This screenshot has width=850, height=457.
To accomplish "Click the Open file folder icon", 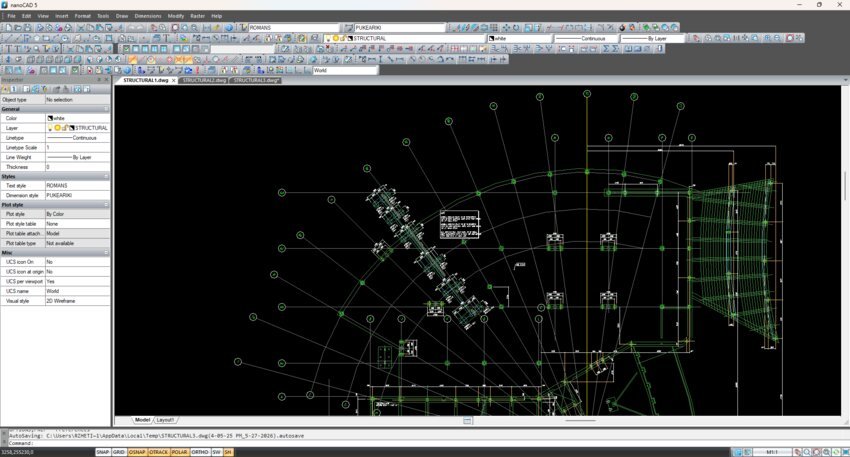I will [18, 28].
